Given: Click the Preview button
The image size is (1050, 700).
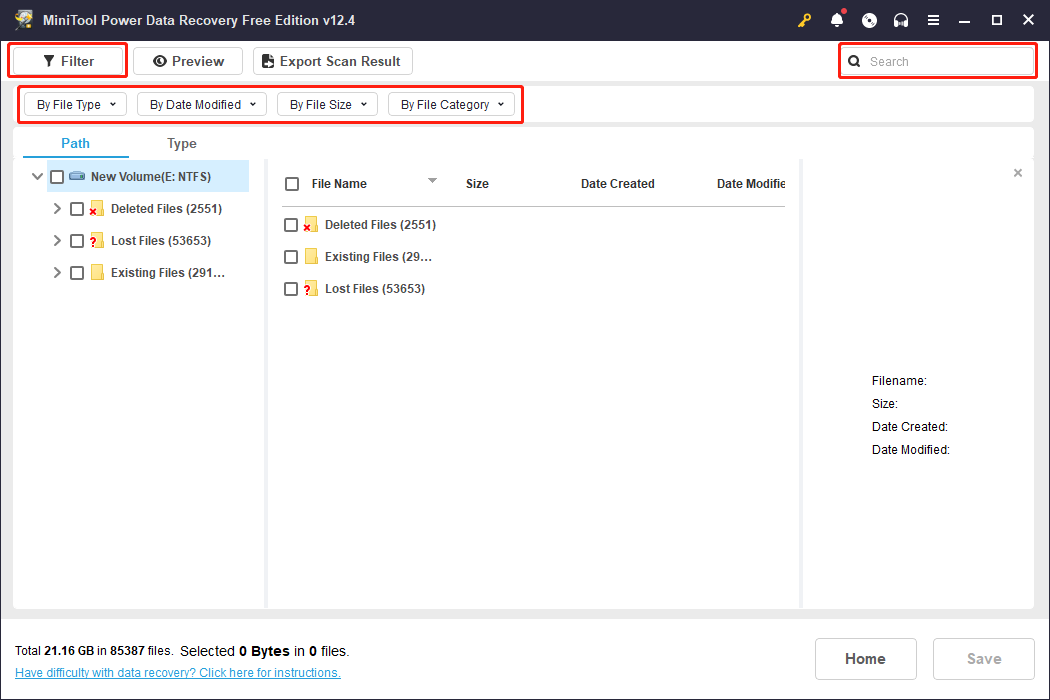Looking at the screenshot, I should point(188,61).
